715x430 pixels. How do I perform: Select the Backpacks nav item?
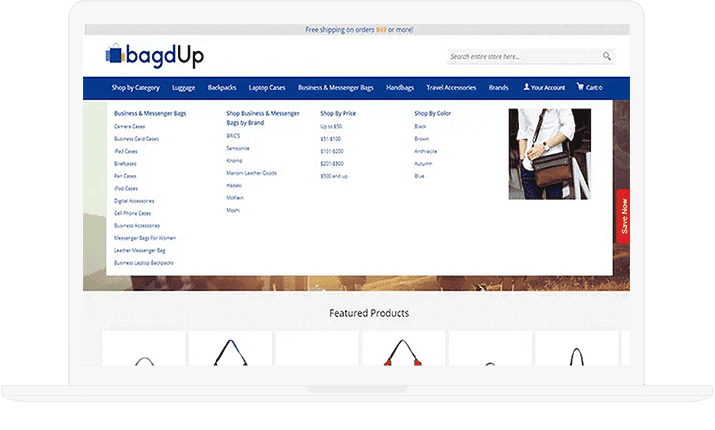point(222,88)
